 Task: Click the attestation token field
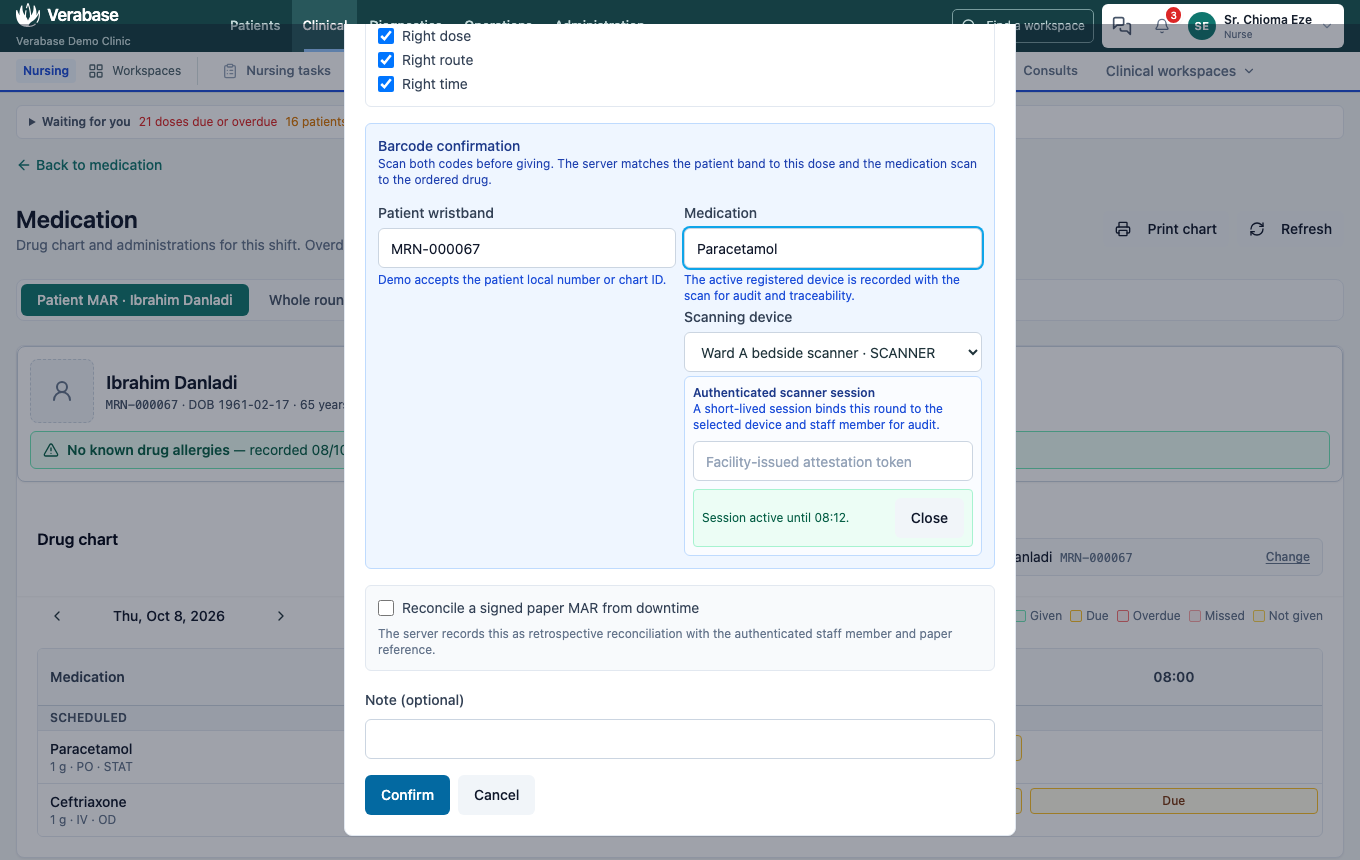(x=833, y=461)
